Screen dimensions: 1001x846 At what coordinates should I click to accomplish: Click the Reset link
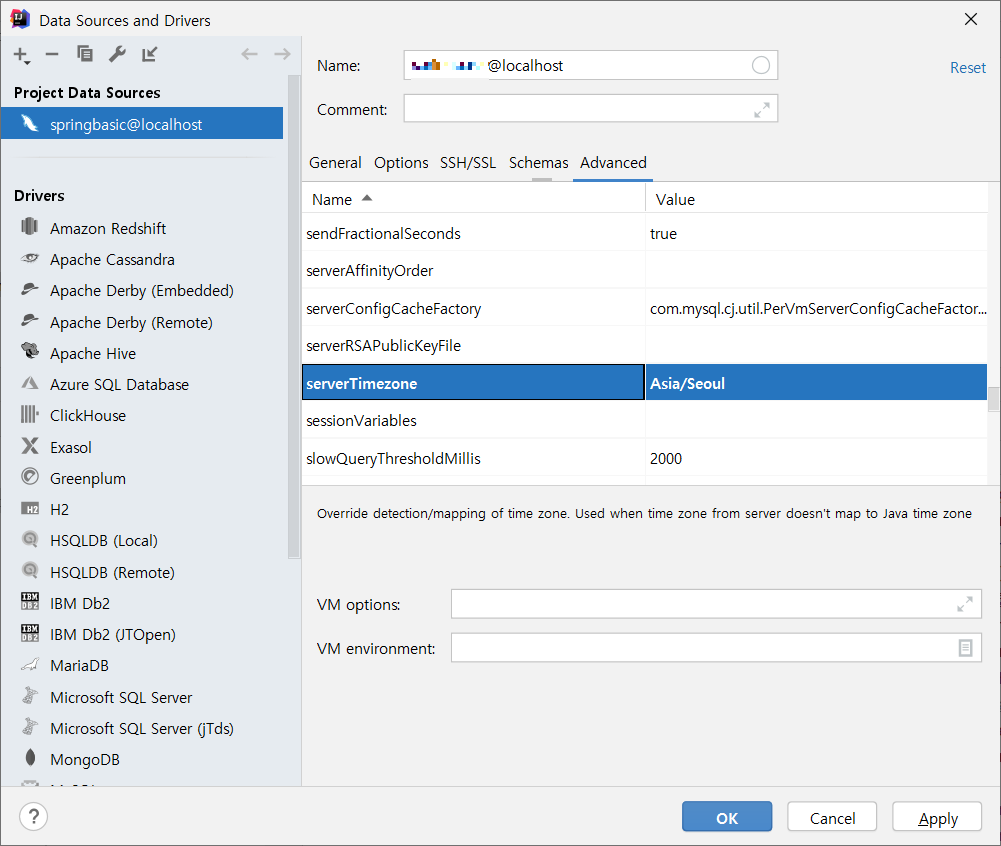[967, 67]
